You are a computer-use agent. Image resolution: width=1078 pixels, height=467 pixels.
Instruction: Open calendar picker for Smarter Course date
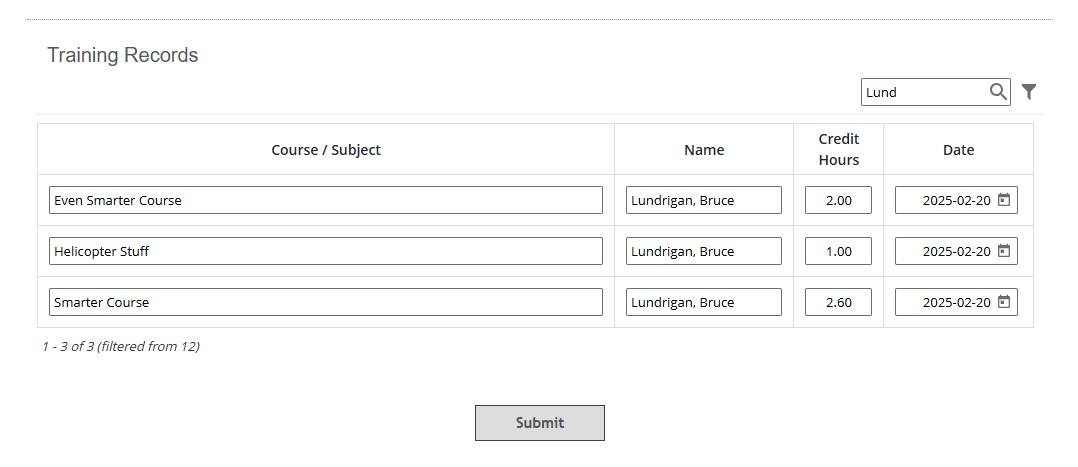[x=1004, y=302]
